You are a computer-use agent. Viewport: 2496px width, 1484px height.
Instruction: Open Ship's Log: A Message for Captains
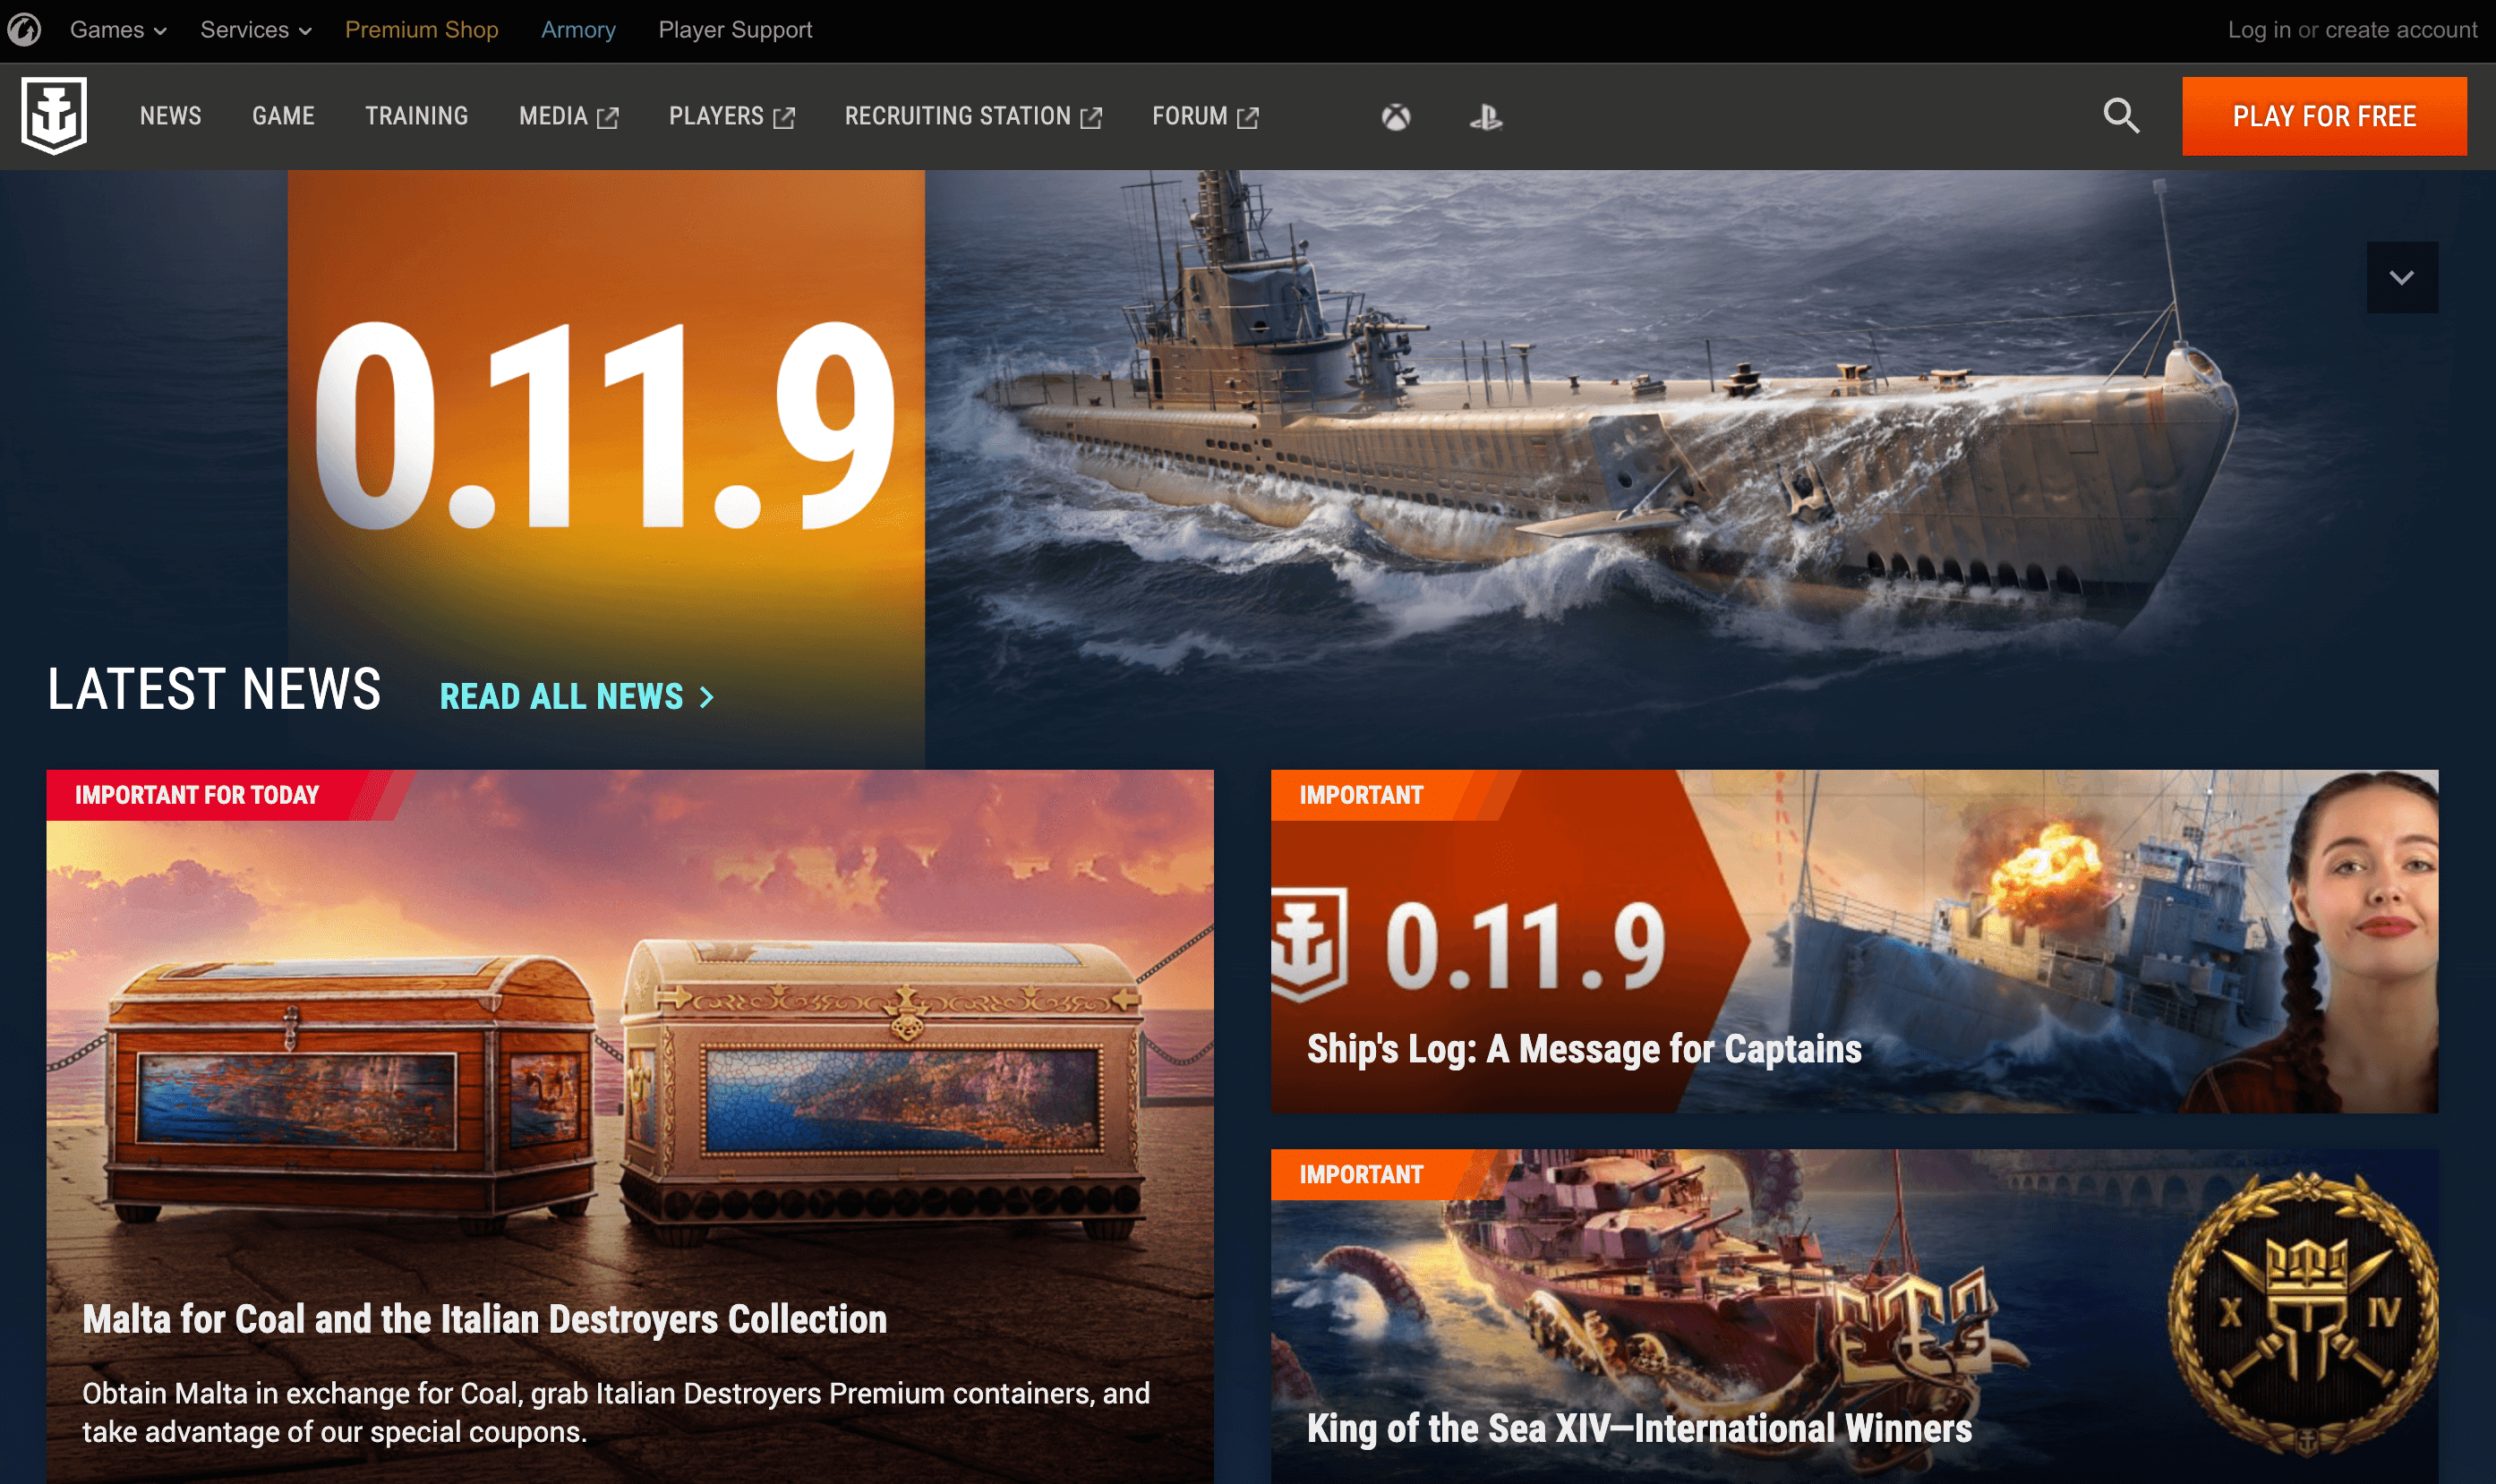tap(1584, 1049)
